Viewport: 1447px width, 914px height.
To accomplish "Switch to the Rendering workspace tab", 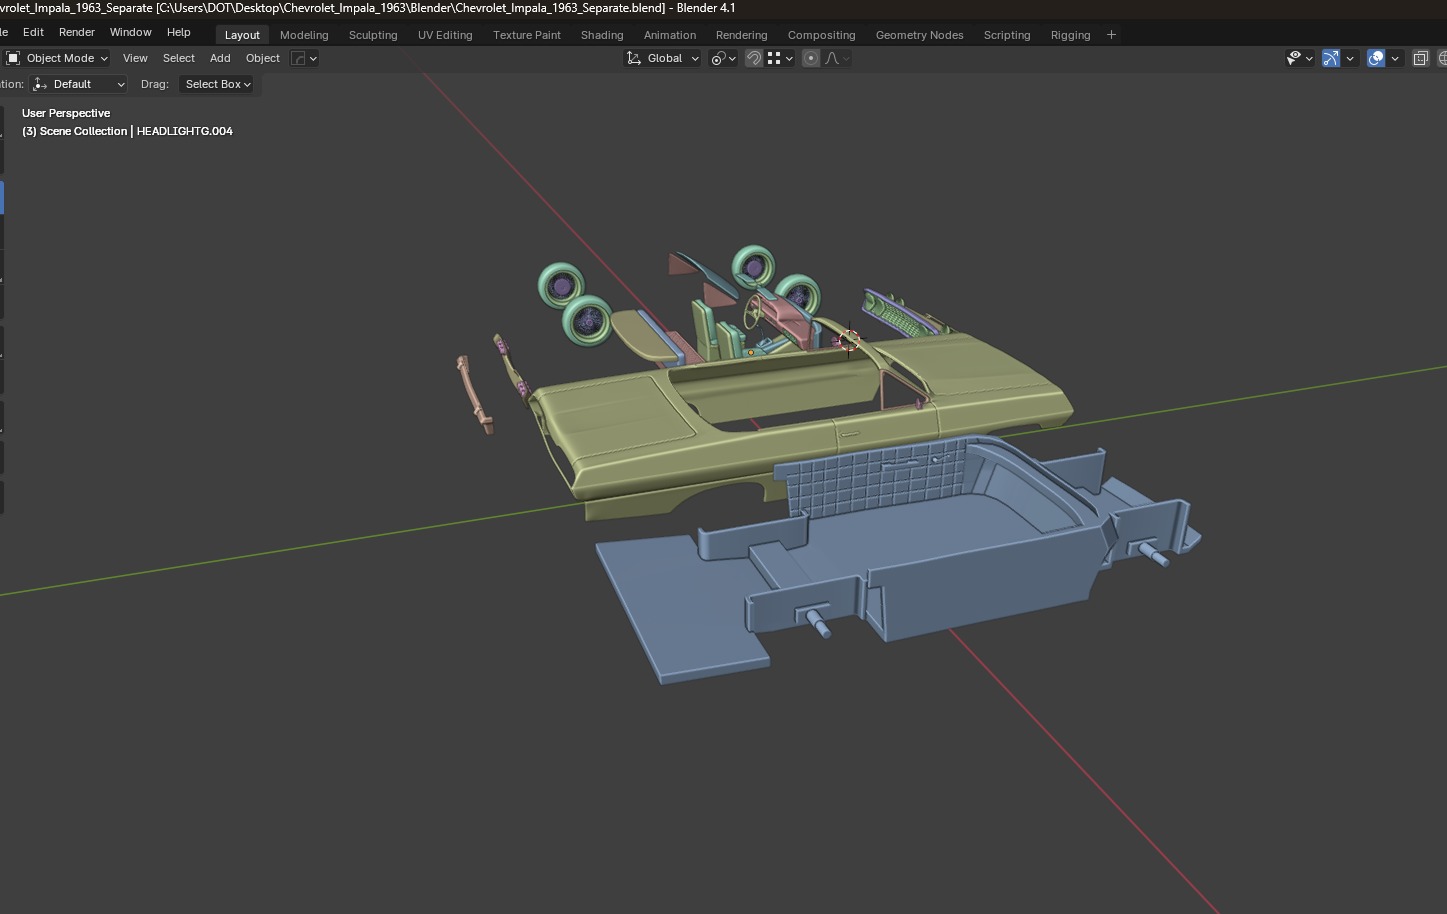I will tap(742, 35).
